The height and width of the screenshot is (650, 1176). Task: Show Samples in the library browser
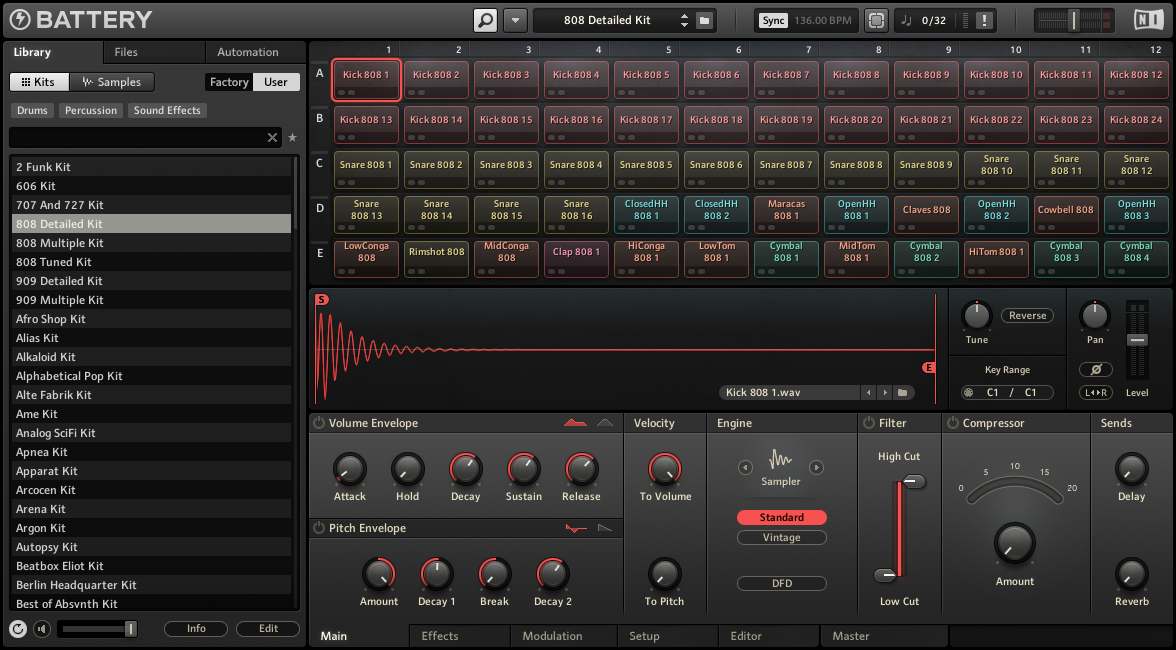pos(111,82)
